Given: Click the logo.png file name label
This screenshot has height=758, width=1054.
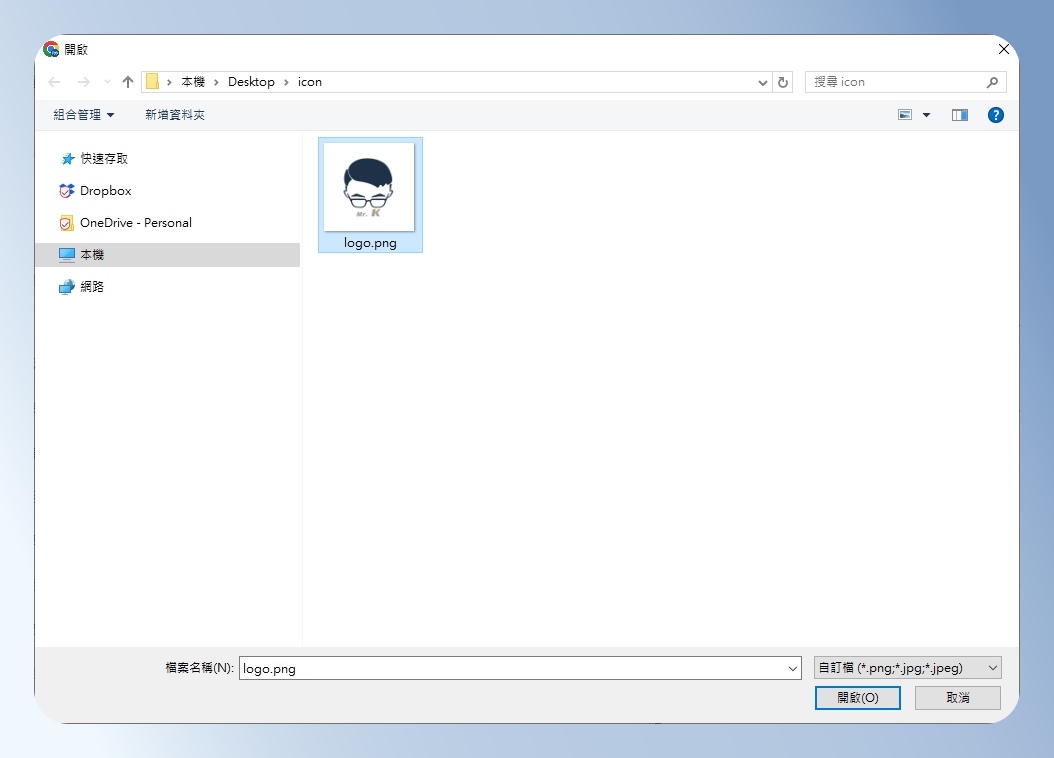Looking at the screenshot, I should (x=370, y=243).
